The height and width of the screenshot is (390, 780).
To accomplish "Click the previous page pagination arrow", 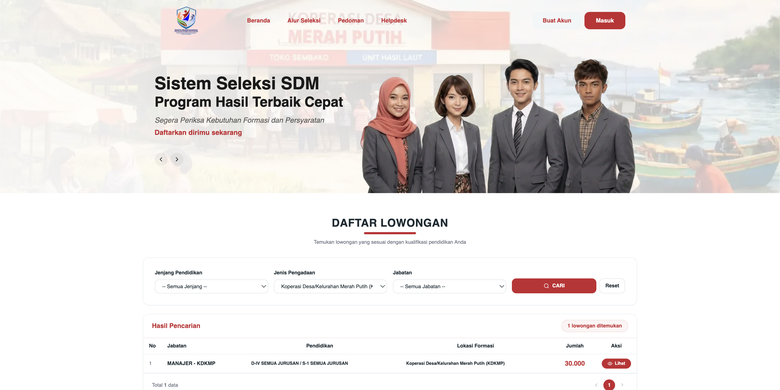I will [596, 385].
